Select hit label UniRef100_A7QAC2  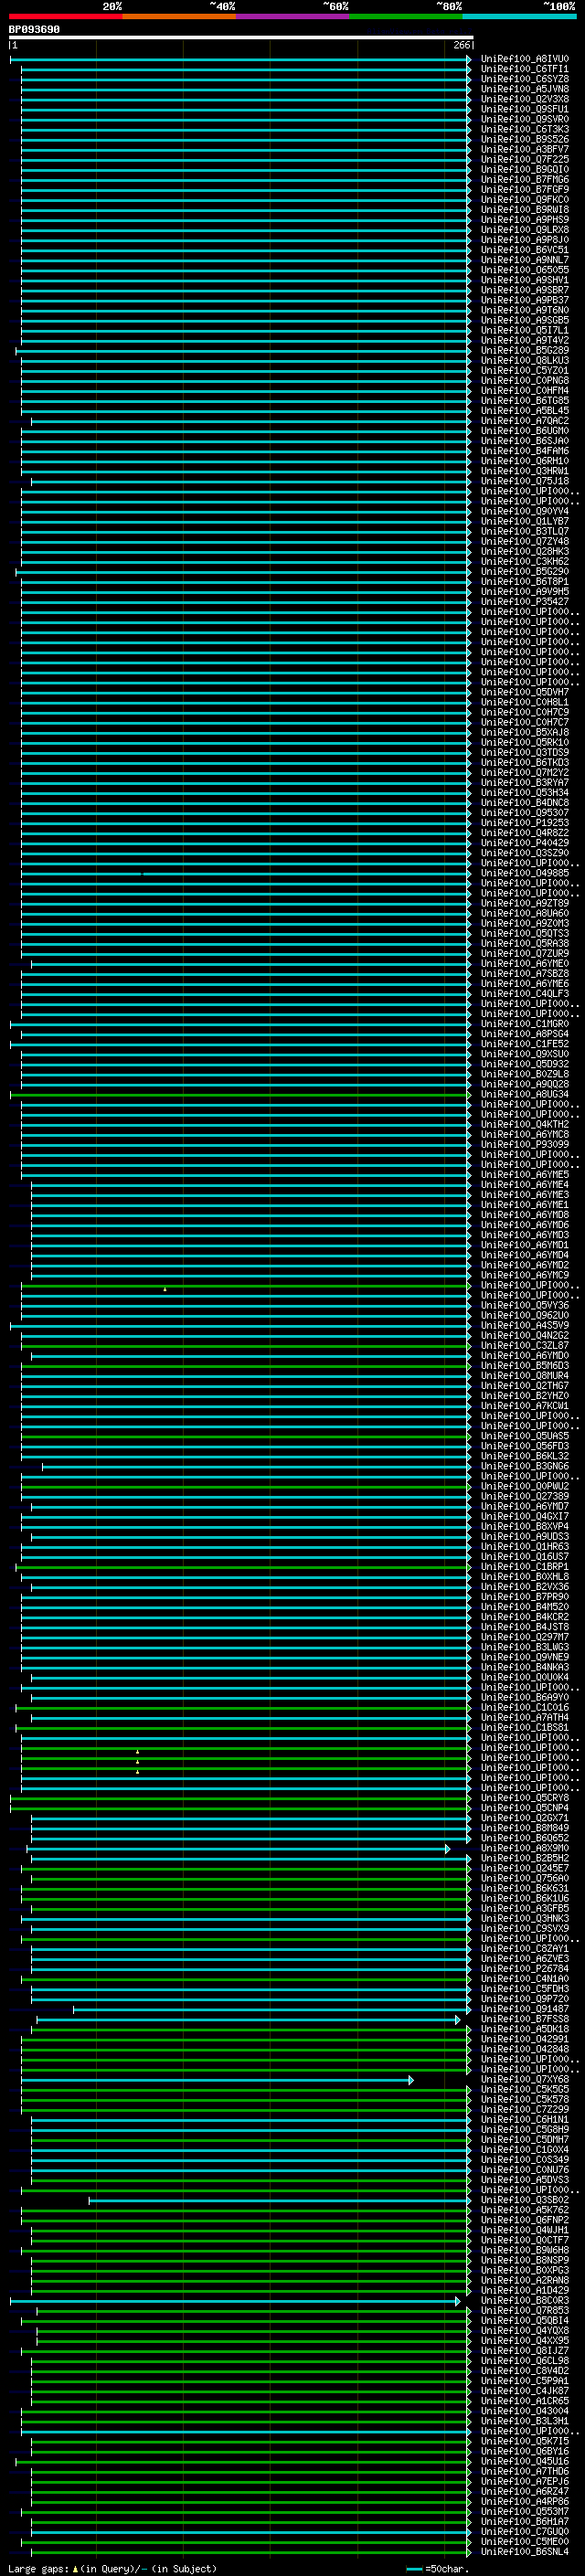click(x=525, y=421)
